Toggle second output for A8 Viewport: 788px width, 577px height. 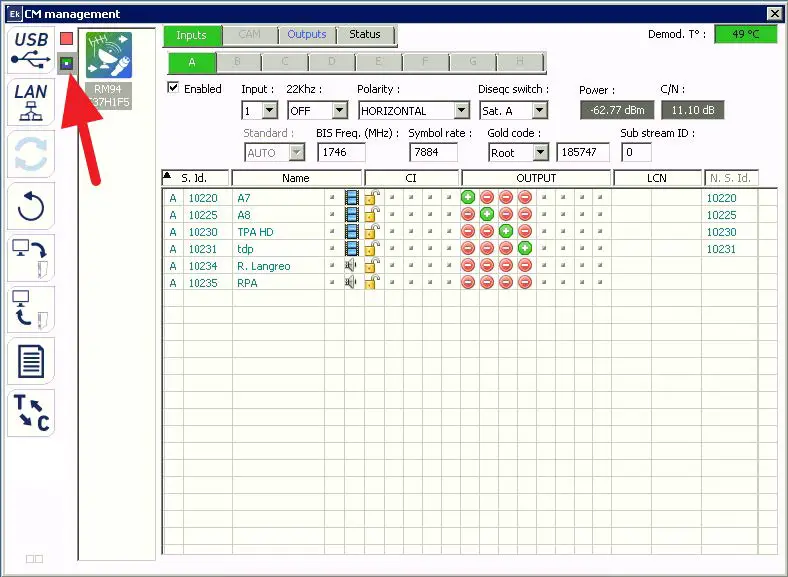tap(486, 214)
